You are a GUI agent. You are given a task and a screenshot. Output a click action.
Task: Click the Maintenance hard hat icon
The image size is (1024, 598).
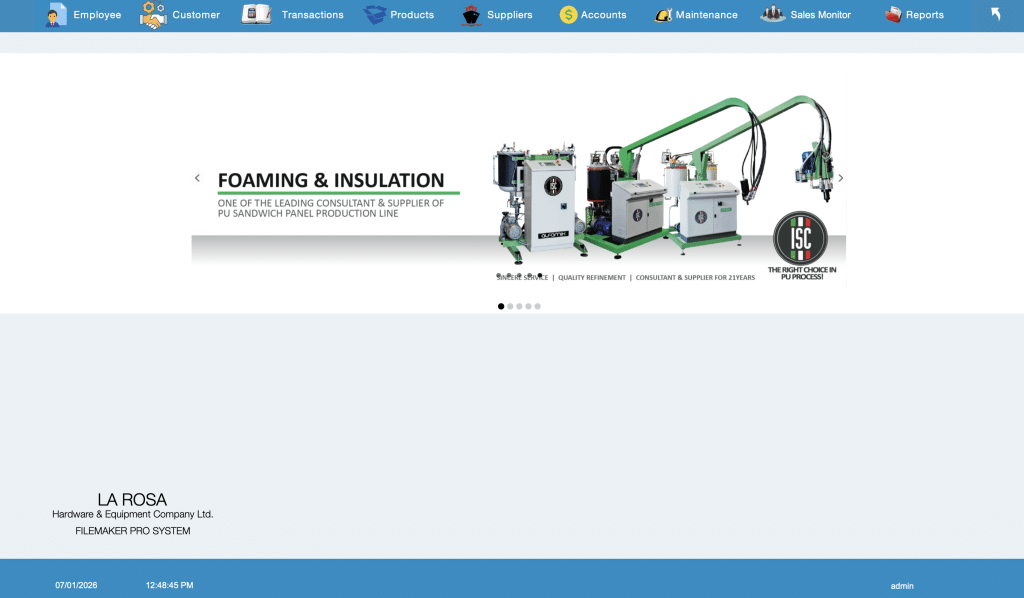tap(662, 15)
